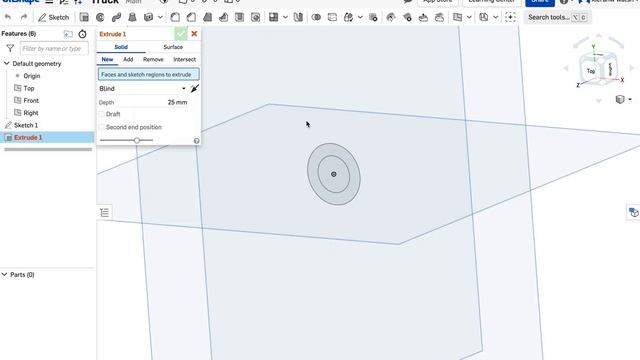This screenshot has width=640, height=360.
Task: Select the Chamfer tool
Action: click(191, 17)
